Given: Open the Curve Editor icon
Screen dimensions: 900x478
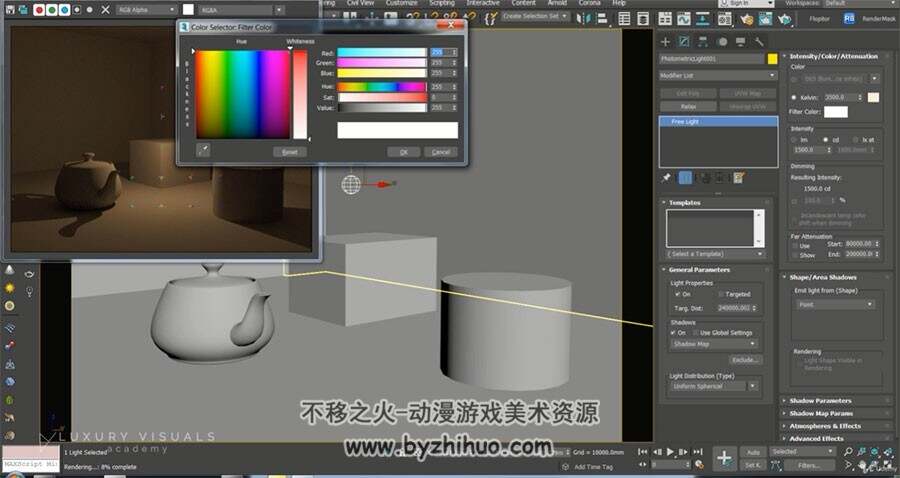Looking at the screenshot, I should (684, 18).
